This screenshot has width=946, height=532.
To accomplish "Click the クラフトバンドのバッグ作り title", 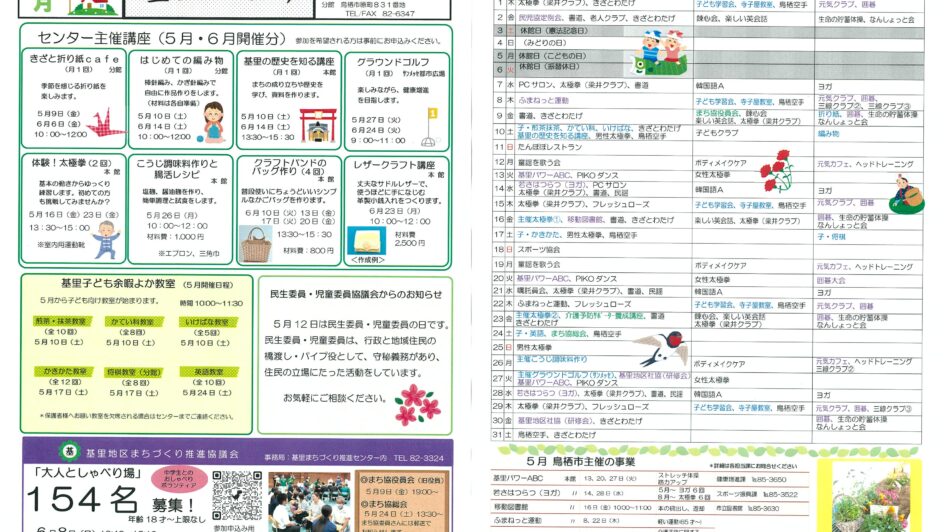I will pos(290,167).
